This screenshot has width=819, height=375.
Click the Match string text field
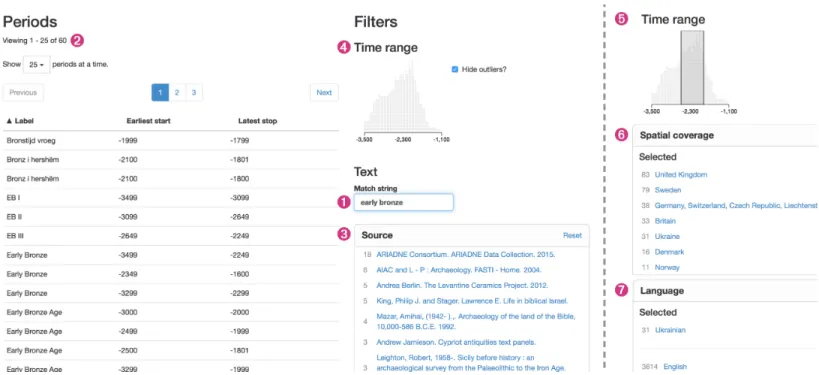click(404, 203)
